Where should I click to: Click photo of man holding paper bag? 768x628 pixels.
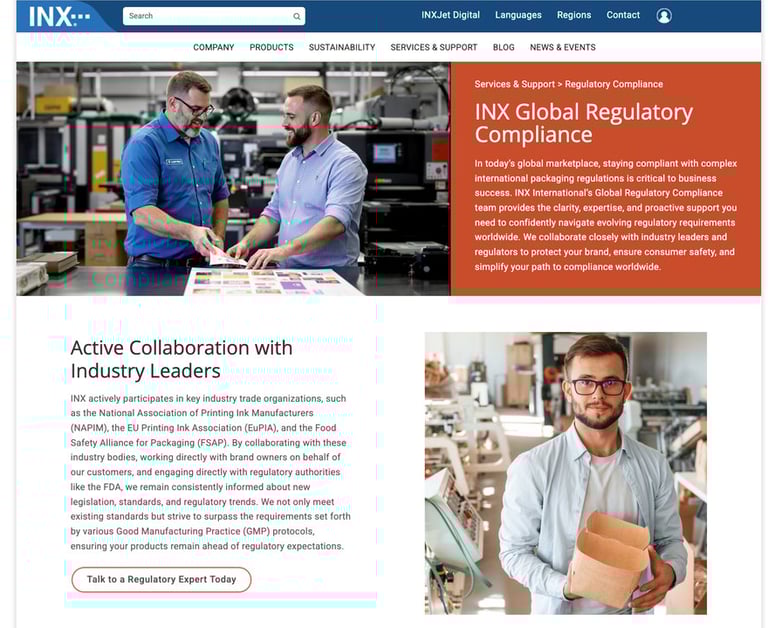566,473
